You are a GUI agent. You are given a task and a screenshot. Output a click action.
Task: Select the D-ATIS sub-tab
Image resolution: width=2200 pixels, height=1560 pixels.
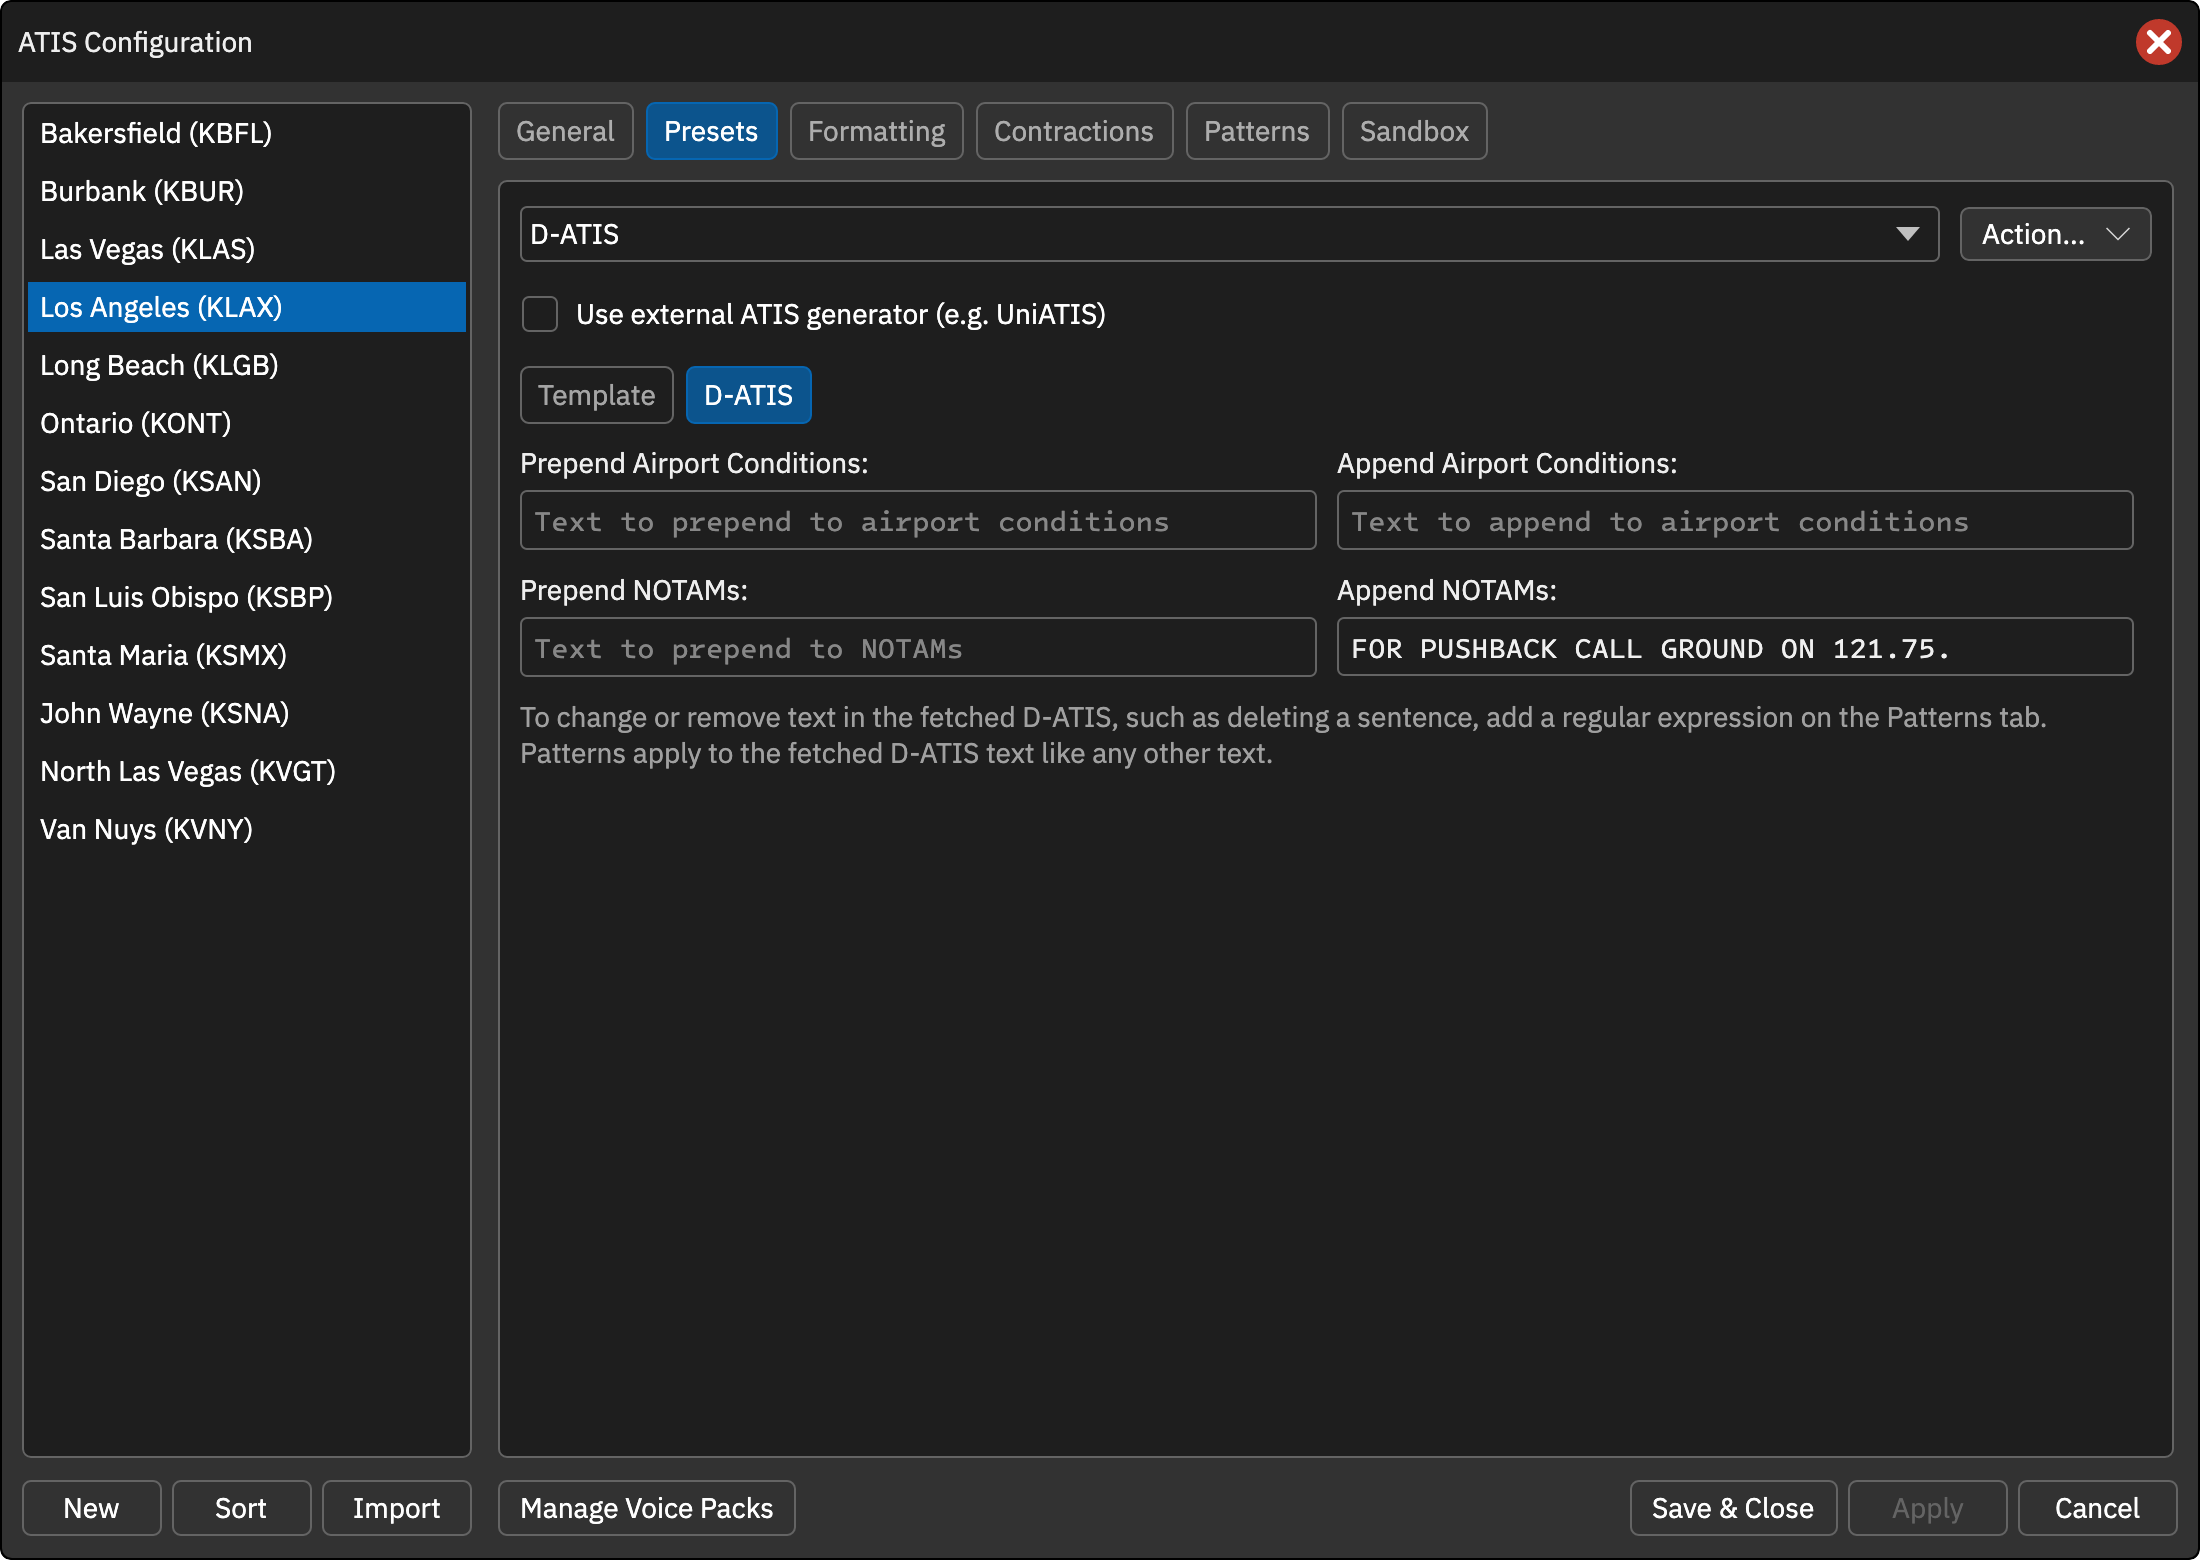pyautogui.click(x=748, y=395)
